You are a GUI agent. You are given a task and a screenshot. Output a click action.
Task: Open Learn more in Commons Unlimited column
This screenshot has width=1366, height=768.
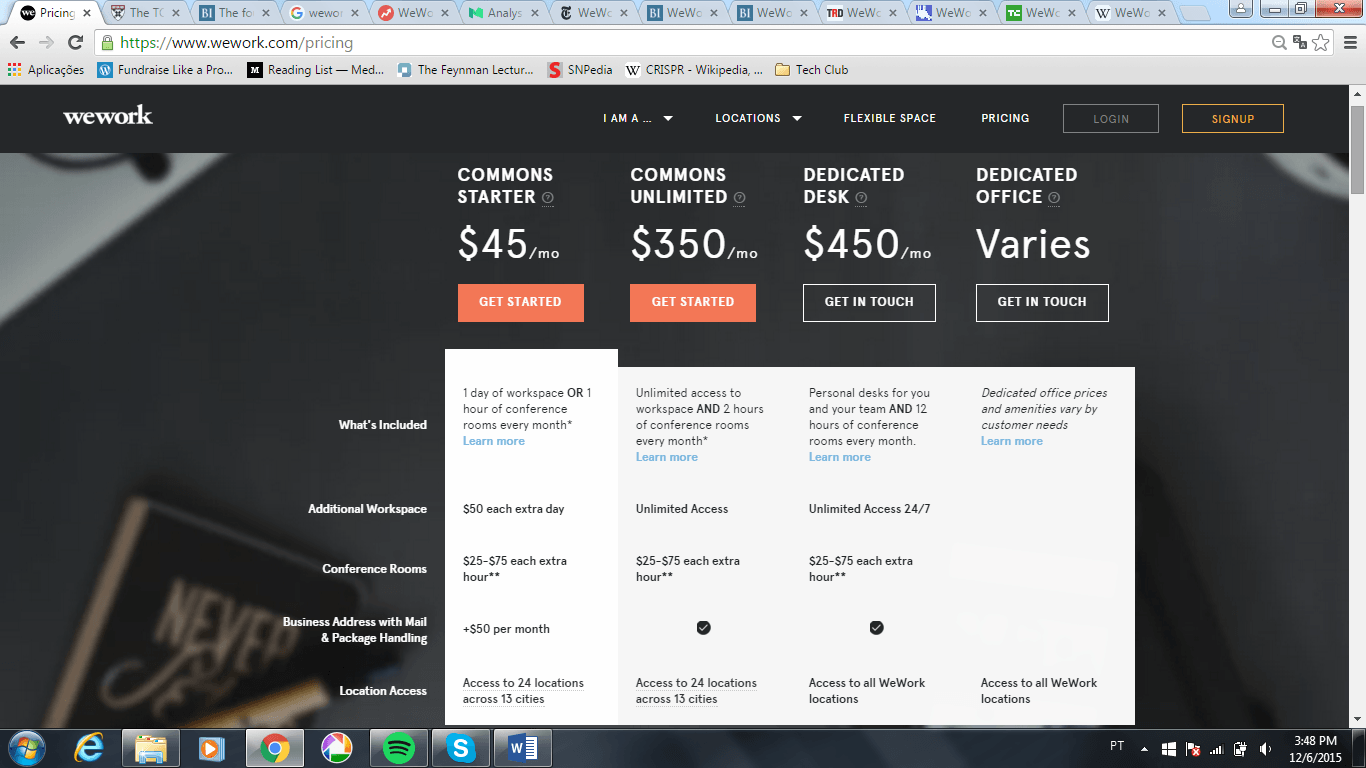[667, 457]
